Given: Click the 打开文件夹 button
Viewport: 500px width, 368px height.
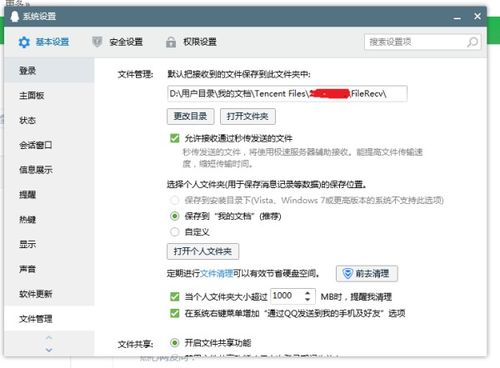Looking at the screenshot, I should point(248,116).
